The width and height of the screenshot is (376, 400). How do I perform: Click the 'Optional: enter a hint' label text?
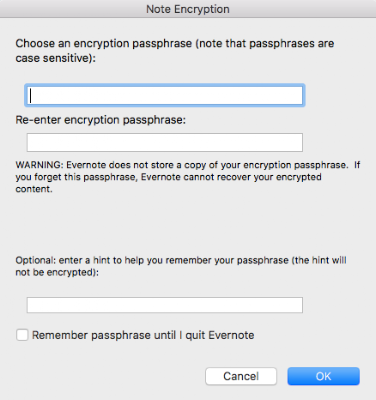181,266
